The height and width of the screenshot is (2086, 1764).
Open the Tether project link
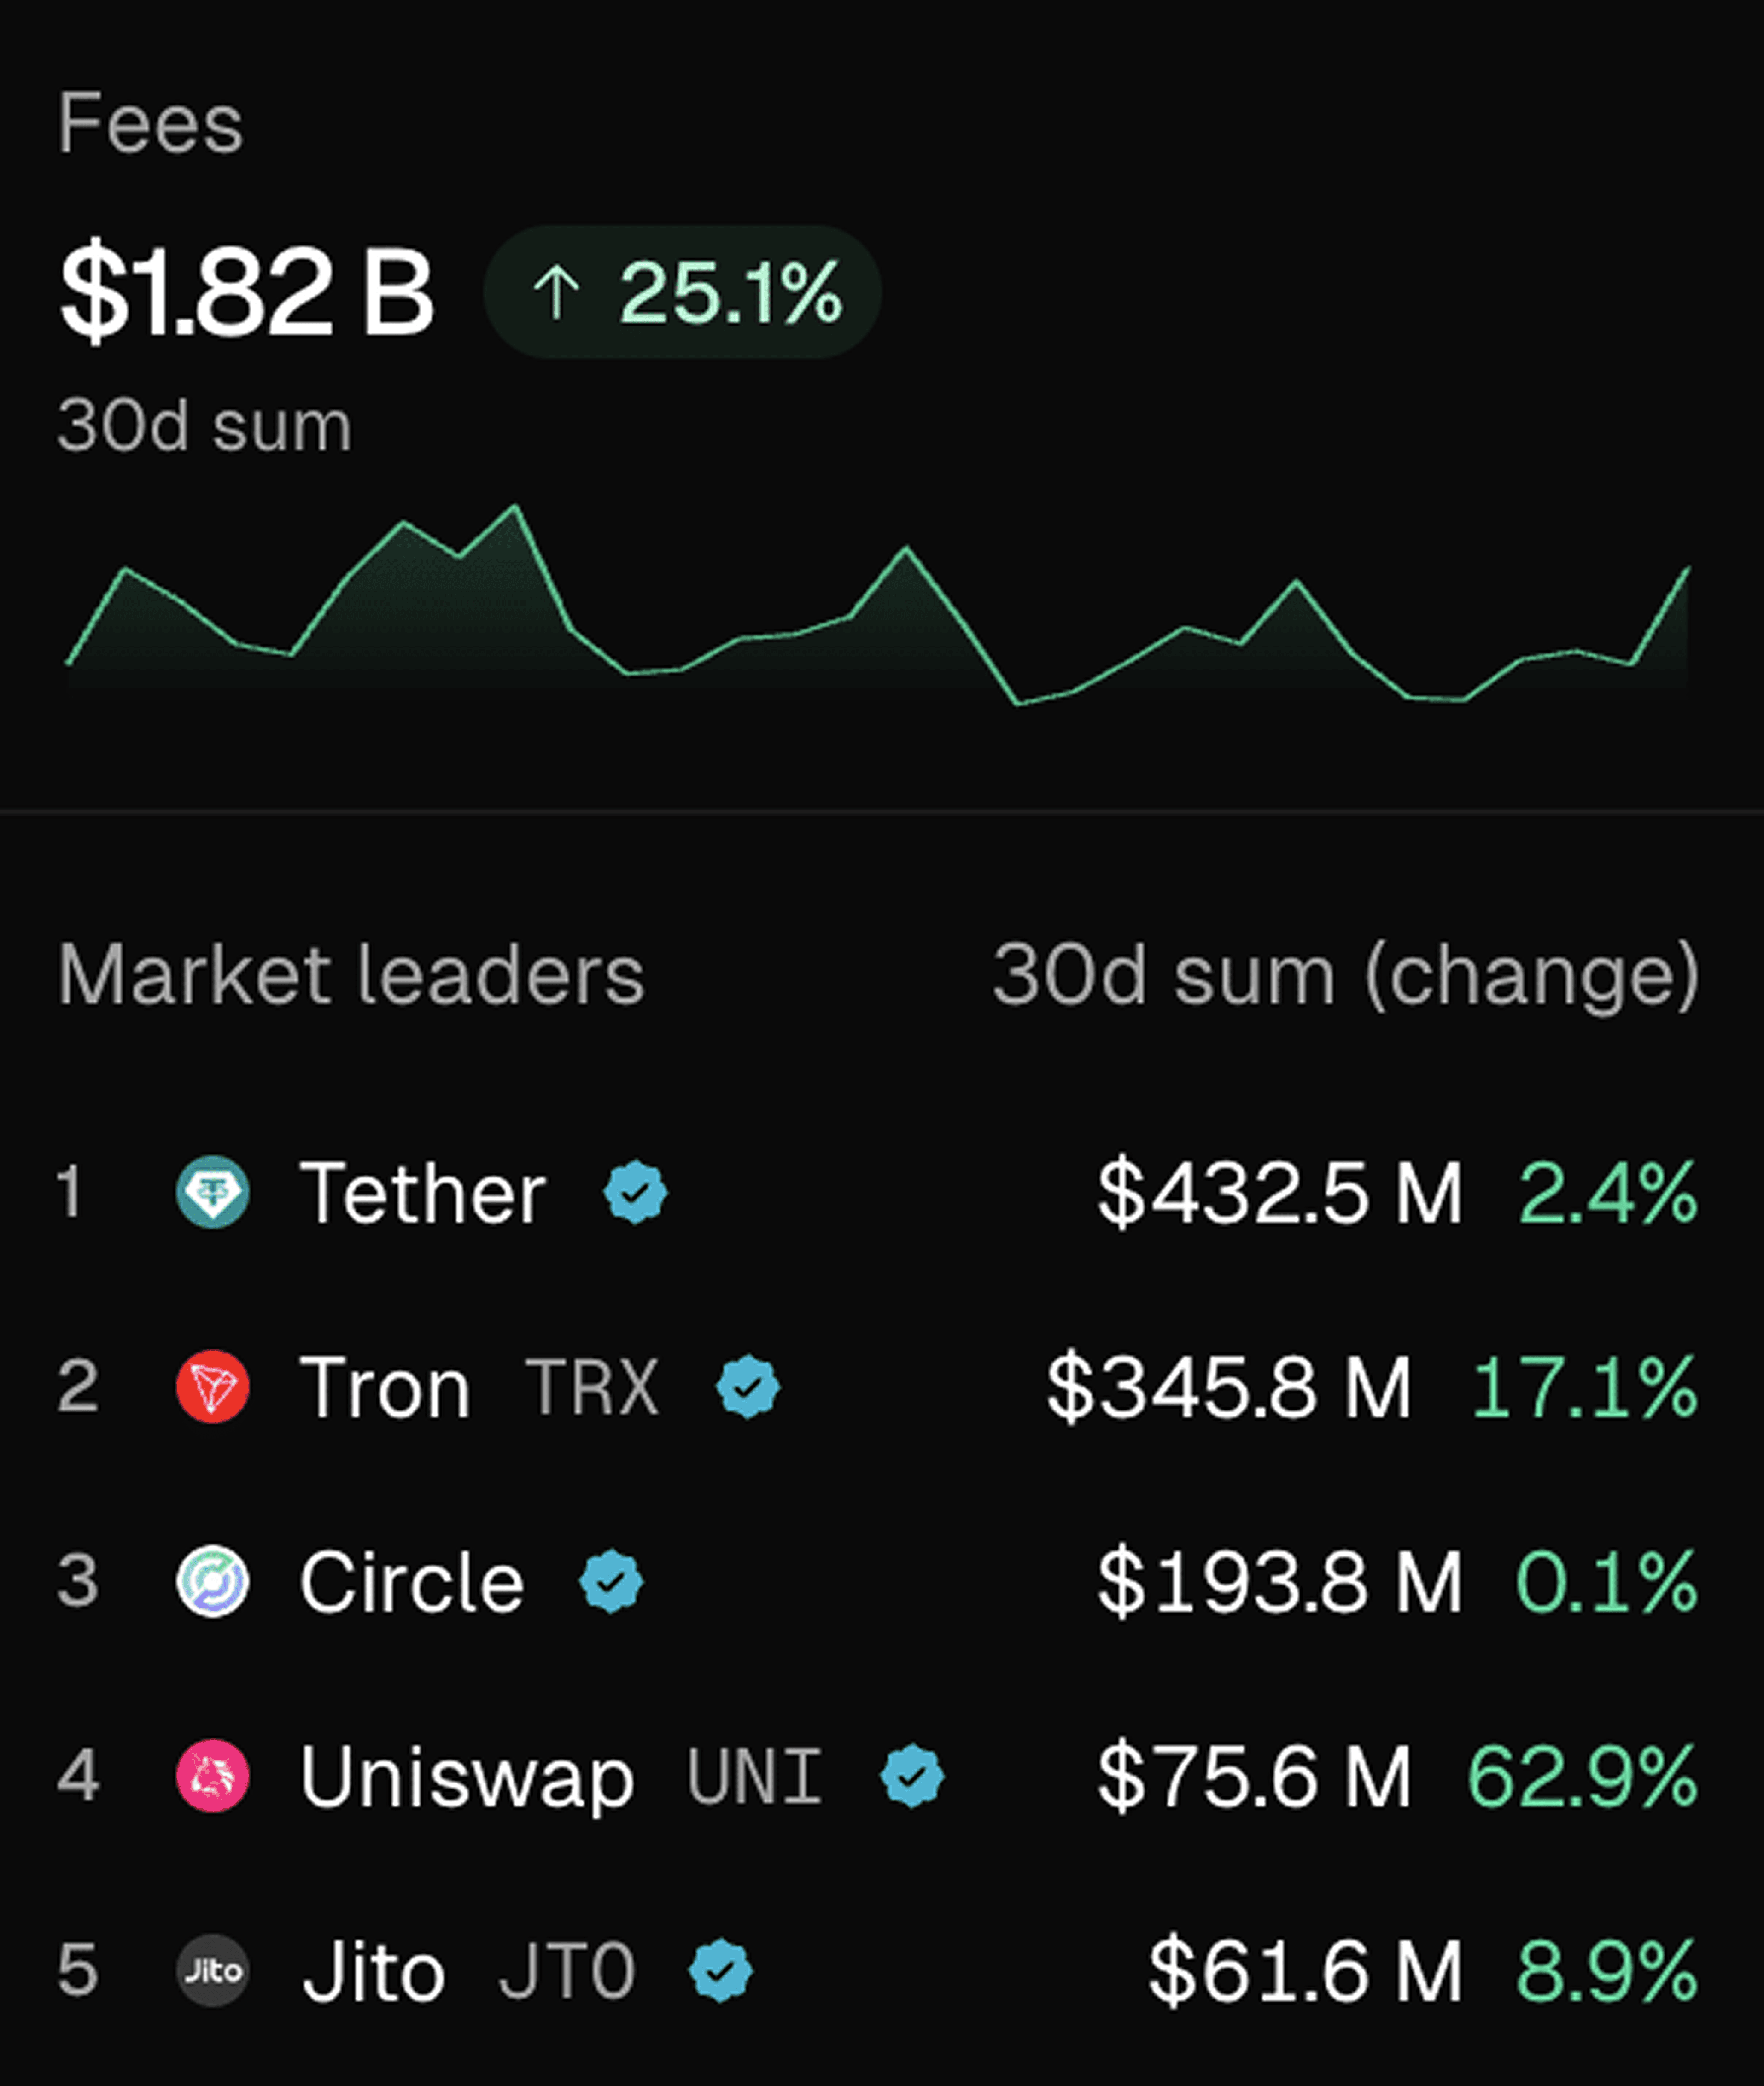pyautogui.click(x=422, y=1192)
